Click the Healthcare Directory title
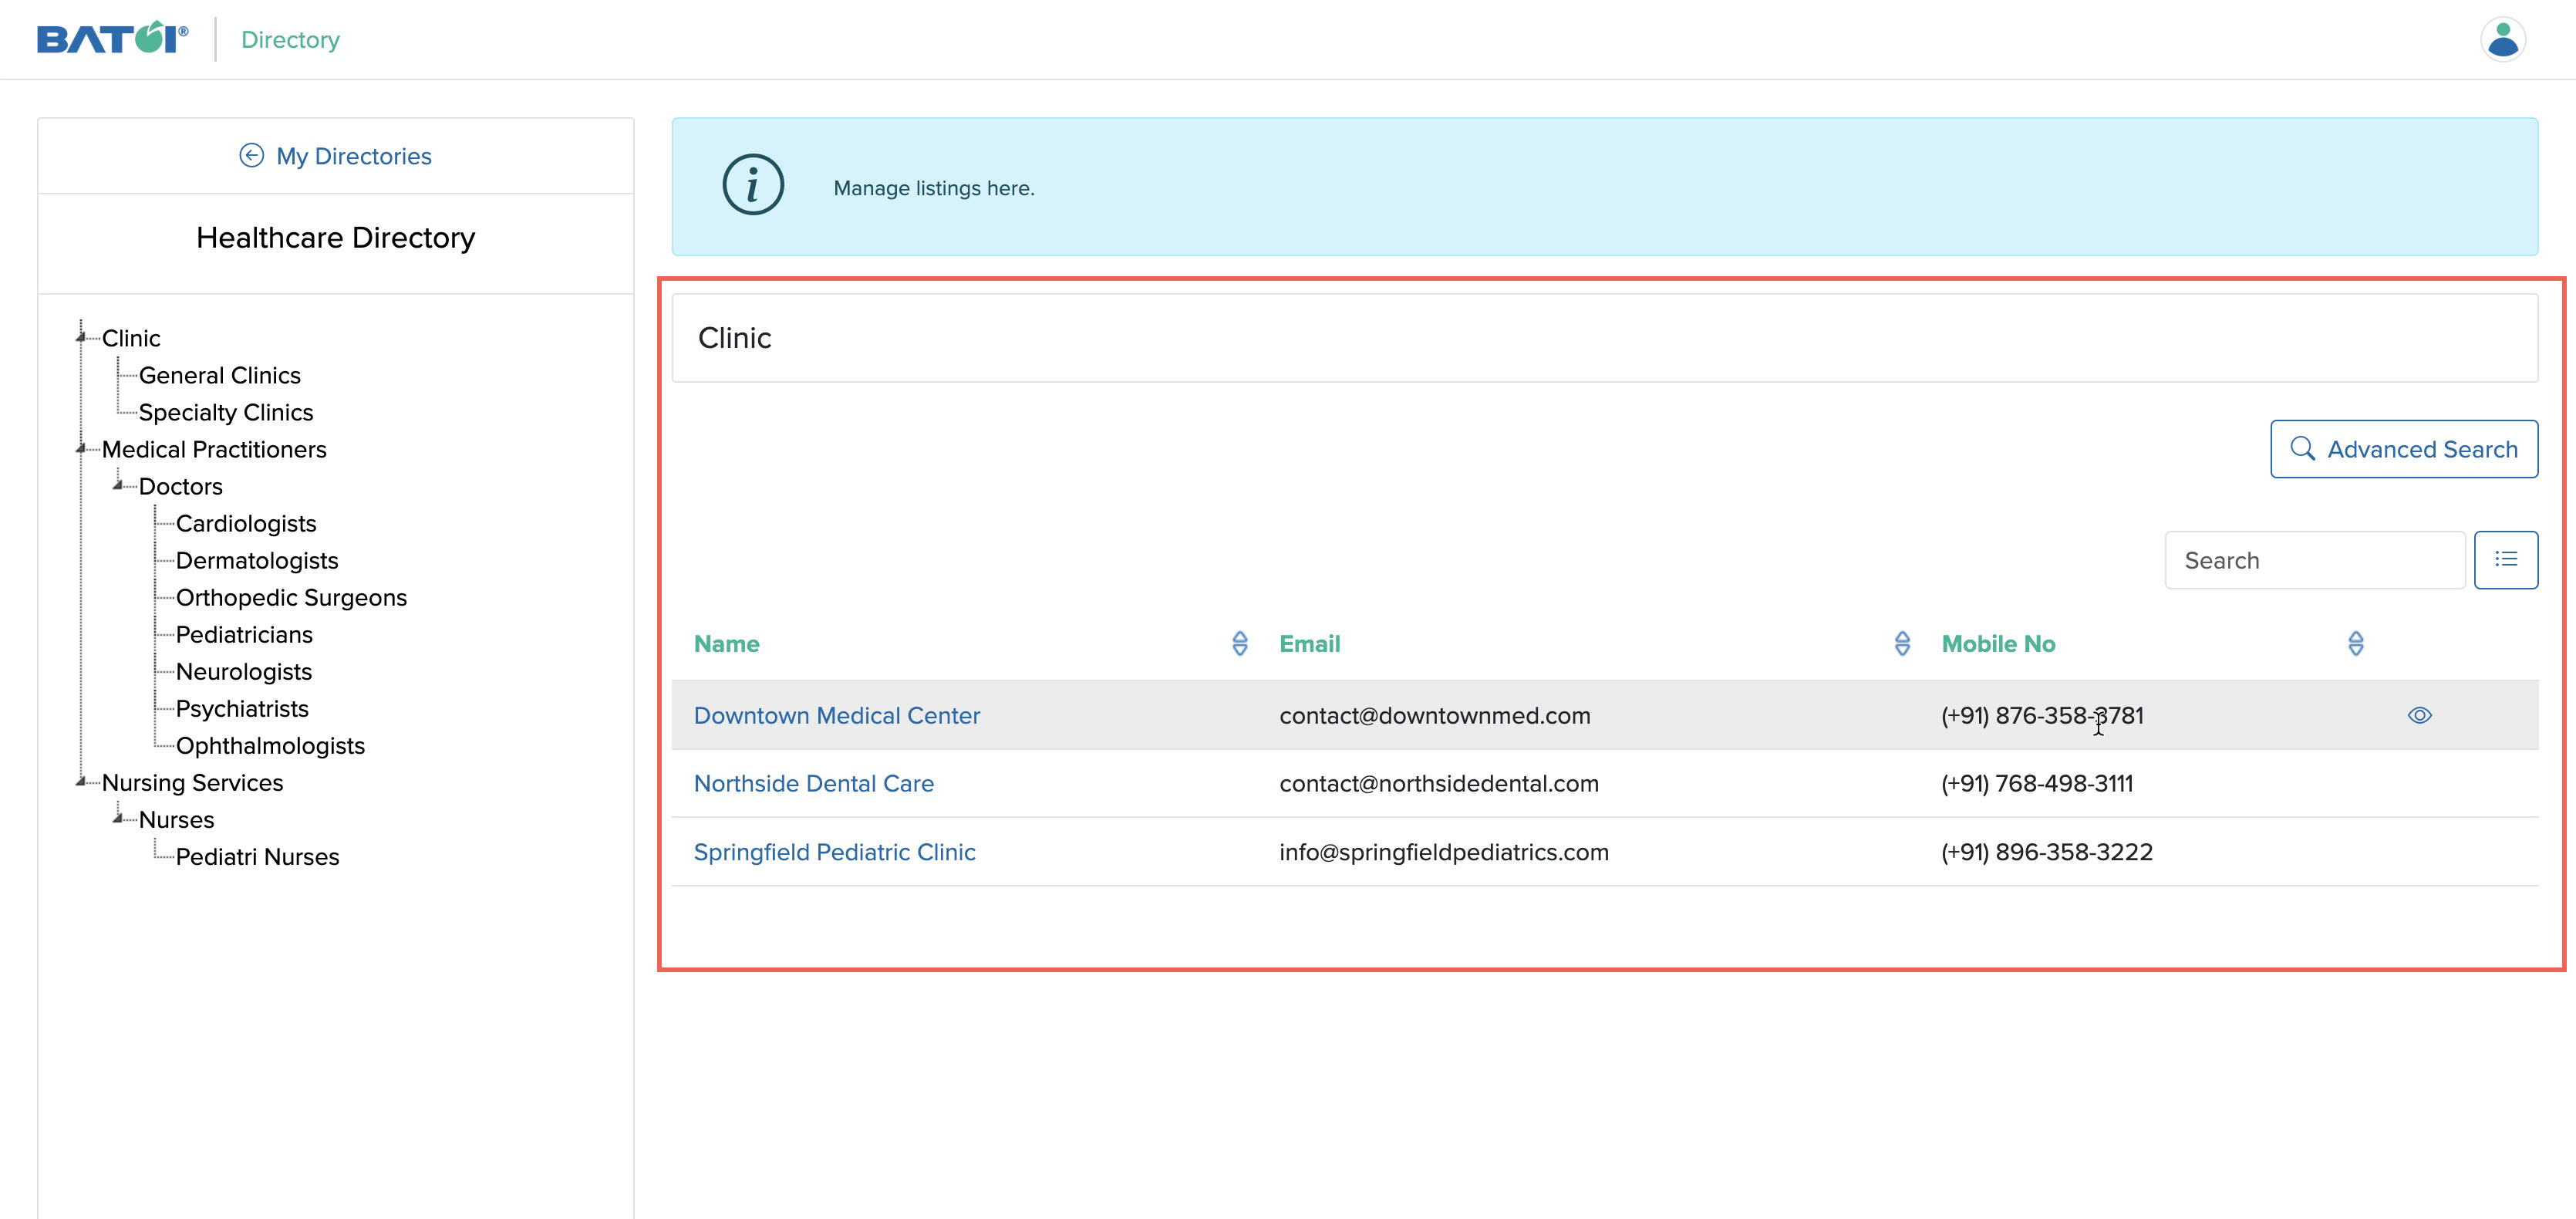This screenshot has height=1219, width=2576. 335,237
